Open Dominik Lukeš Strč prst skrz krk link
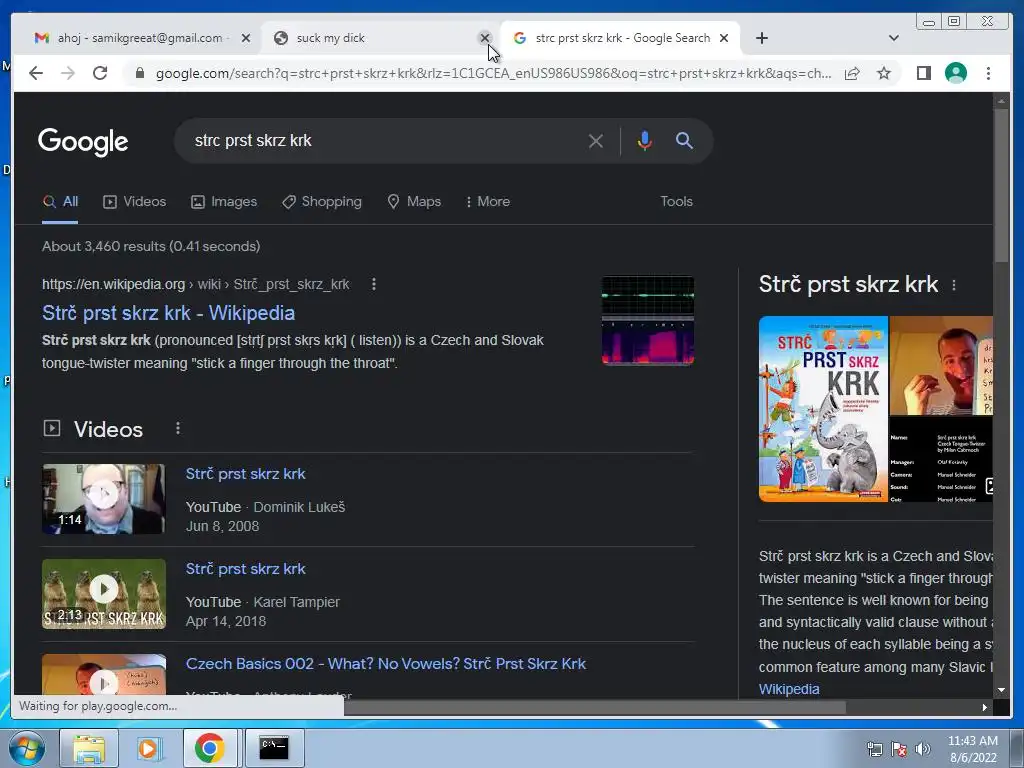This screenshot has width=1024, height=768. point(246,474)
